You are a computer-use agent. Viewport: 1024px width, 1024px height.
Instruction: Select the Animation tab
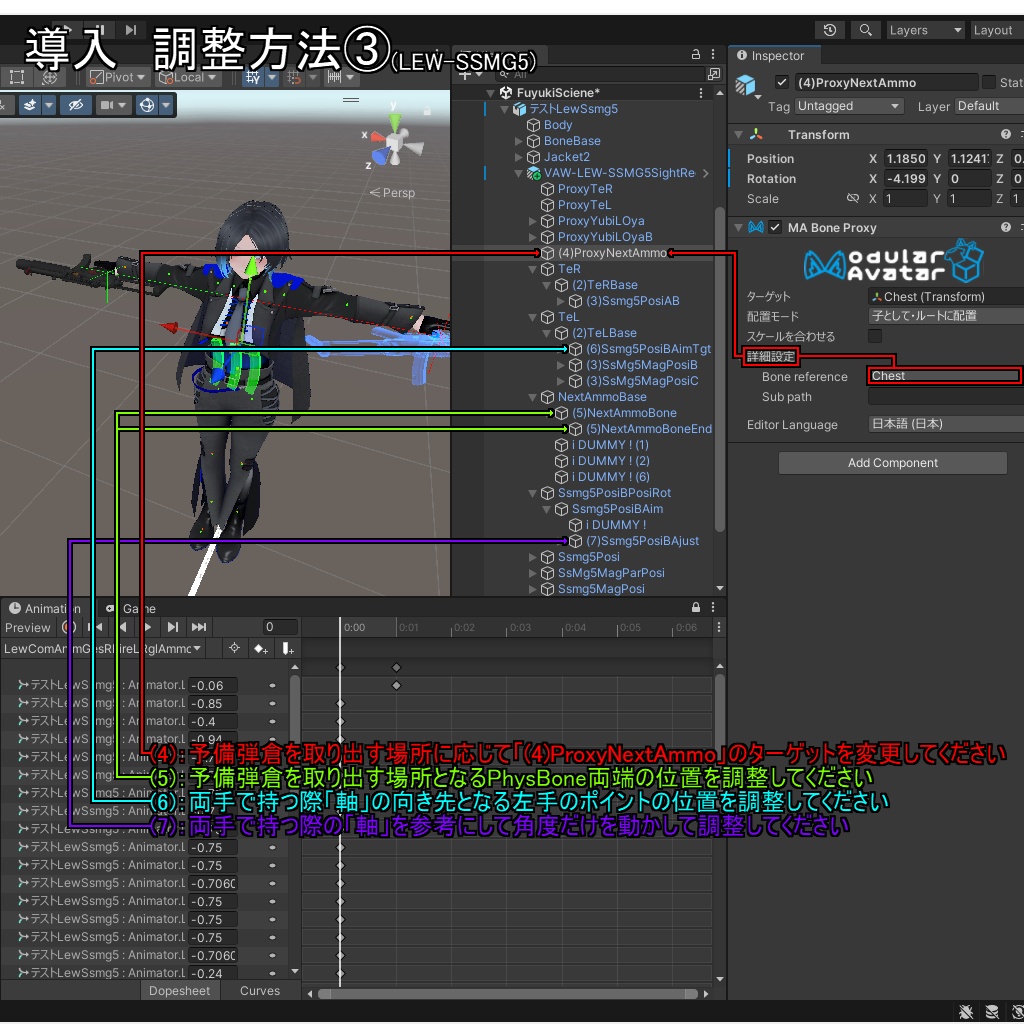(x=46, y=609)
